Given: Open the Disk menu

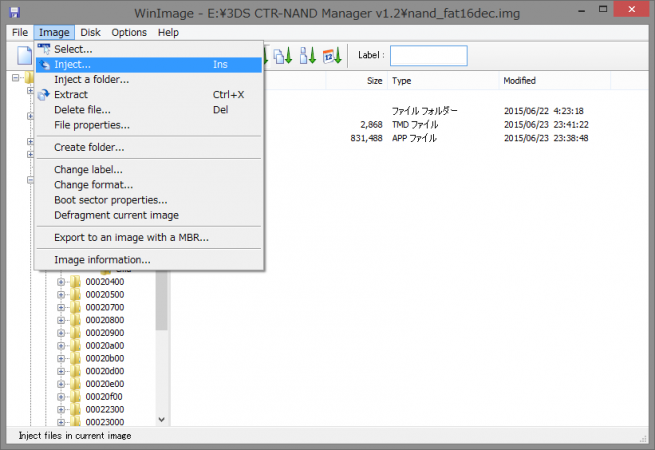Looking at the screenshot, I should (90, 32).
